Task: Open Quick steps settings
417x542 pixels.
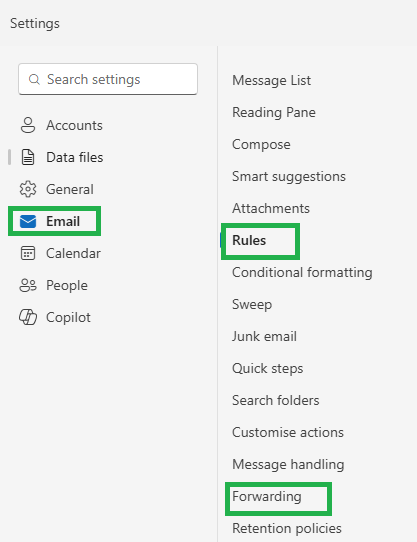Action: (268, 368)
